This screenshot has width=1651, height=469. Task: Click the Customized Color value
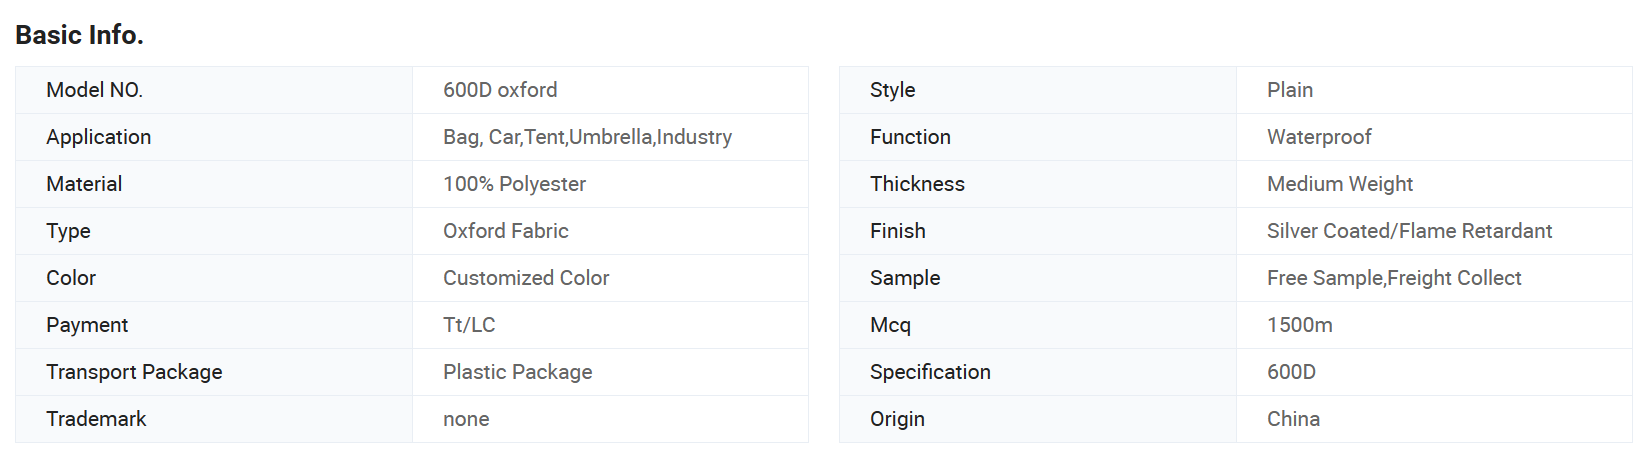click(x=526, y=278)
